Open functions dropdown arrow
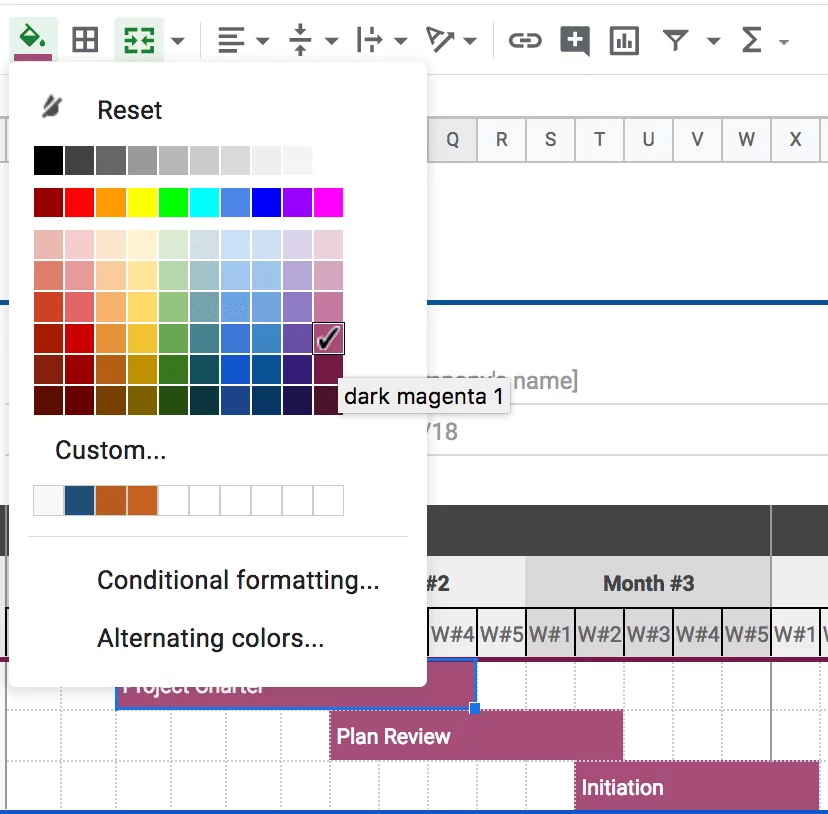Screen dimensions: 828x814 [784, 41]
